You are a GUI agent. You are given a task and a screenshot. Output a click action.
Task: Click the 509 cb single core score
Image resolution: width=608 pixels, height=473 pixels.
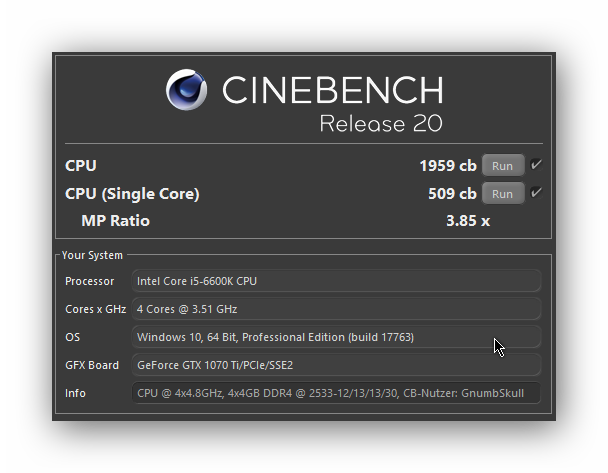452,194
